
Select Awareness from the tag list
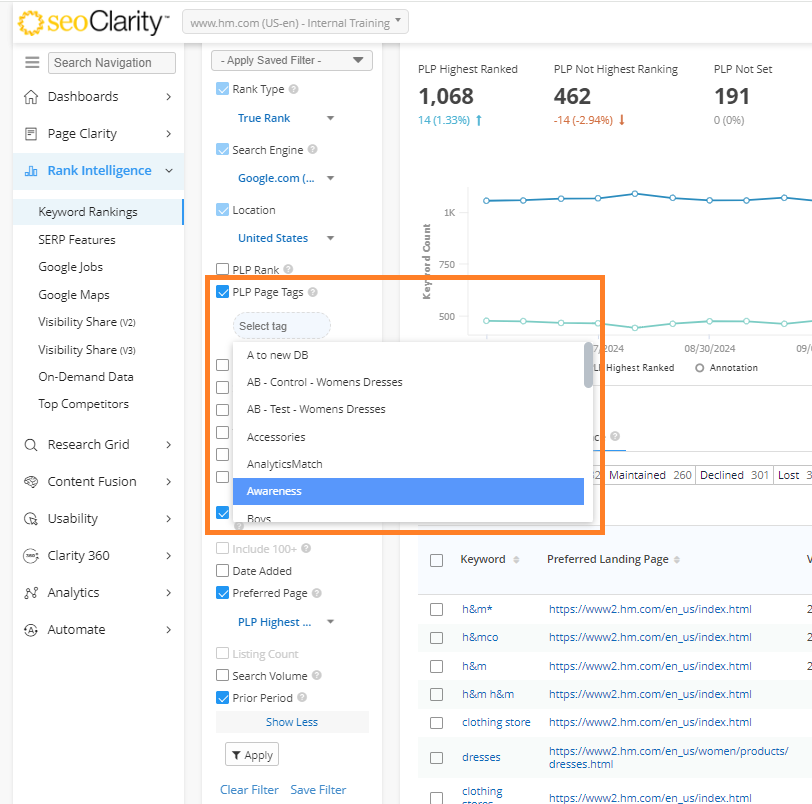pos(408,491)
